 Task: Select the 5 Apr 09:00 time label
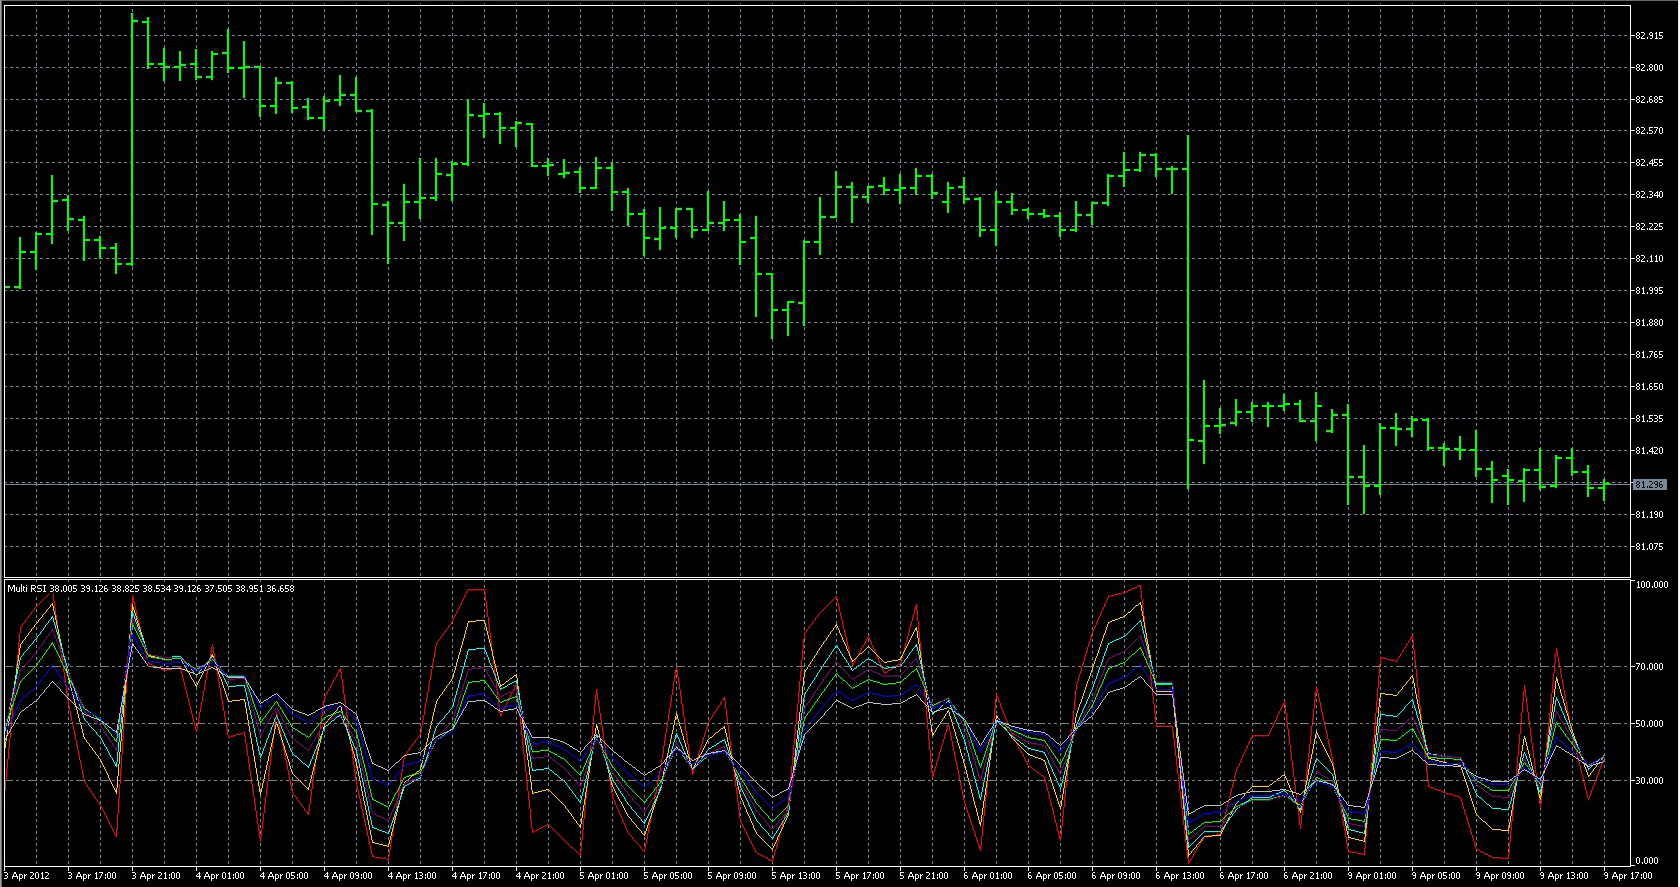[x=732, y=876]
